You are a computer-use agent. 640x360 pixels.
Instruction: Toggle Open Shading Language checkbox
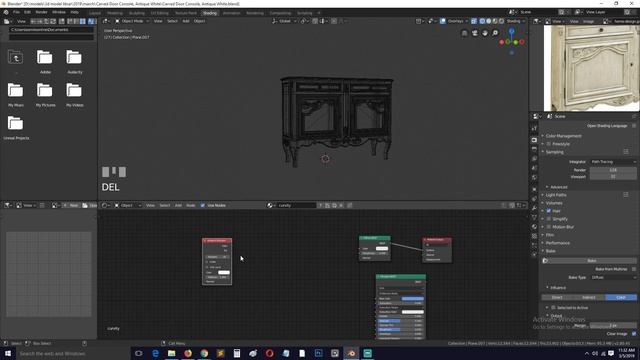(x=634, y=126)
